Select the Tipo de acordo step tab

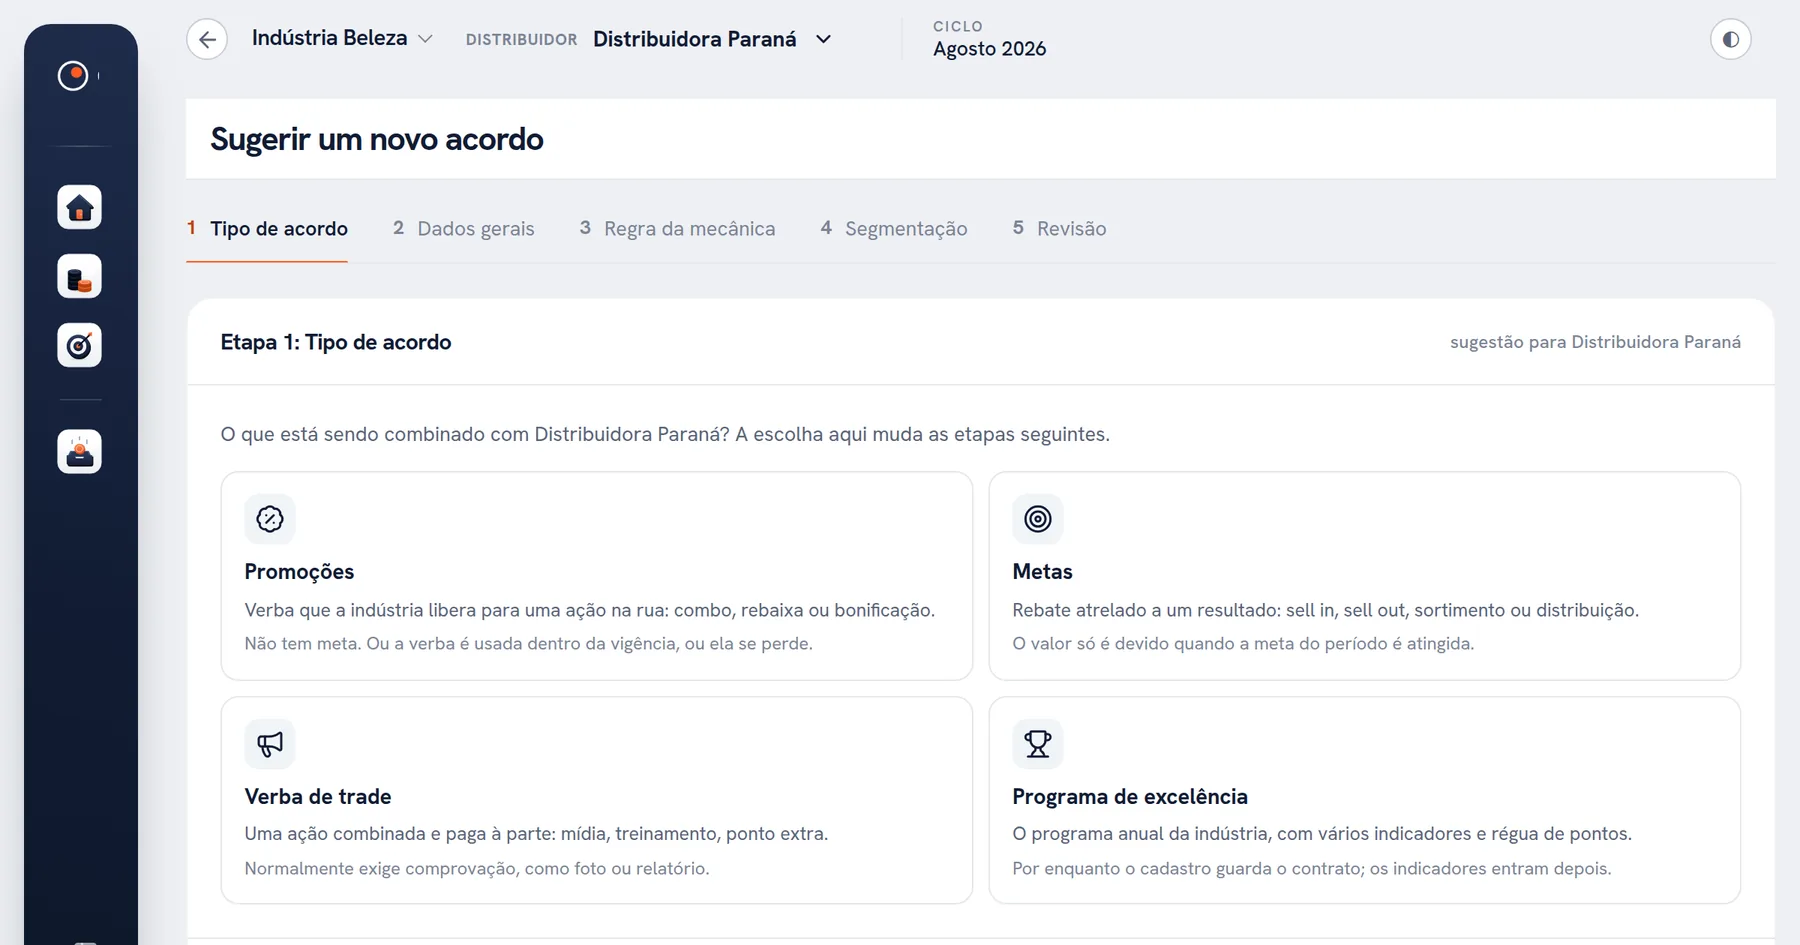[267, 228]
